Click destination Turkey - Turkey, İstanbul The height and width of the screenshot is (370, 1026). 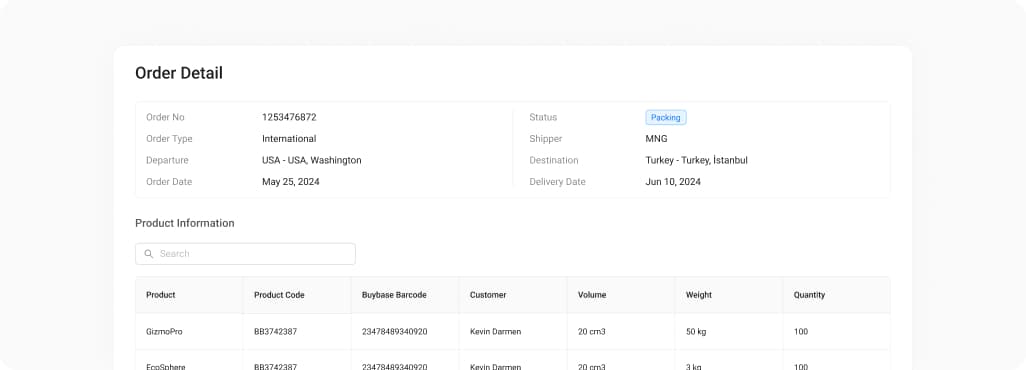pyautogui.click(x=696, y=160)
